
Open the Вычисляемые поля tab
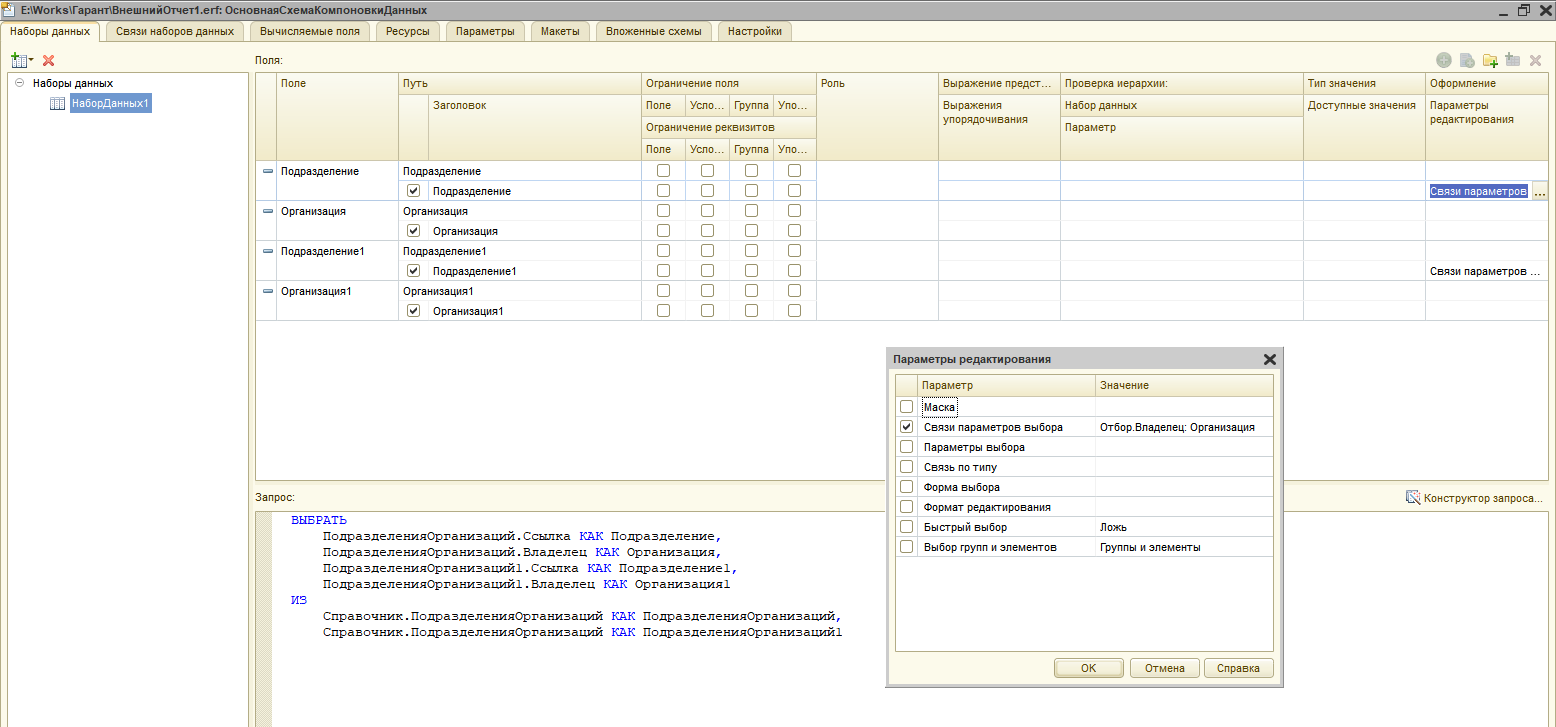pos(310,31)
